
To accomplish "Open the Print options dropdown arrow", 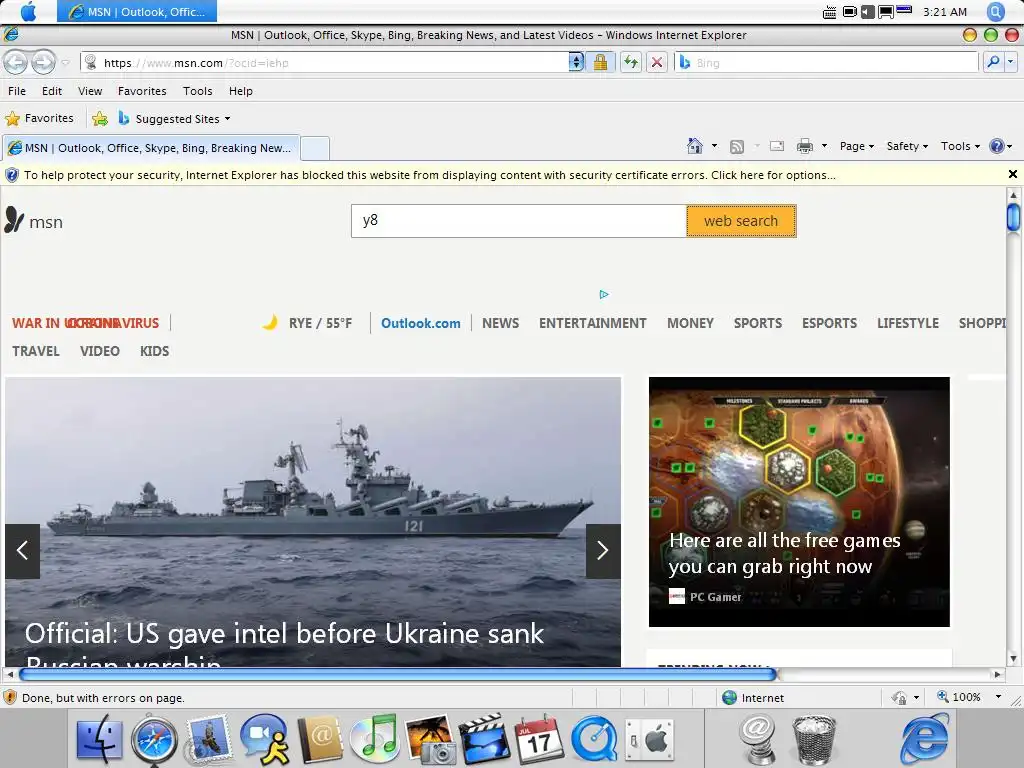I will coord(824,146).
